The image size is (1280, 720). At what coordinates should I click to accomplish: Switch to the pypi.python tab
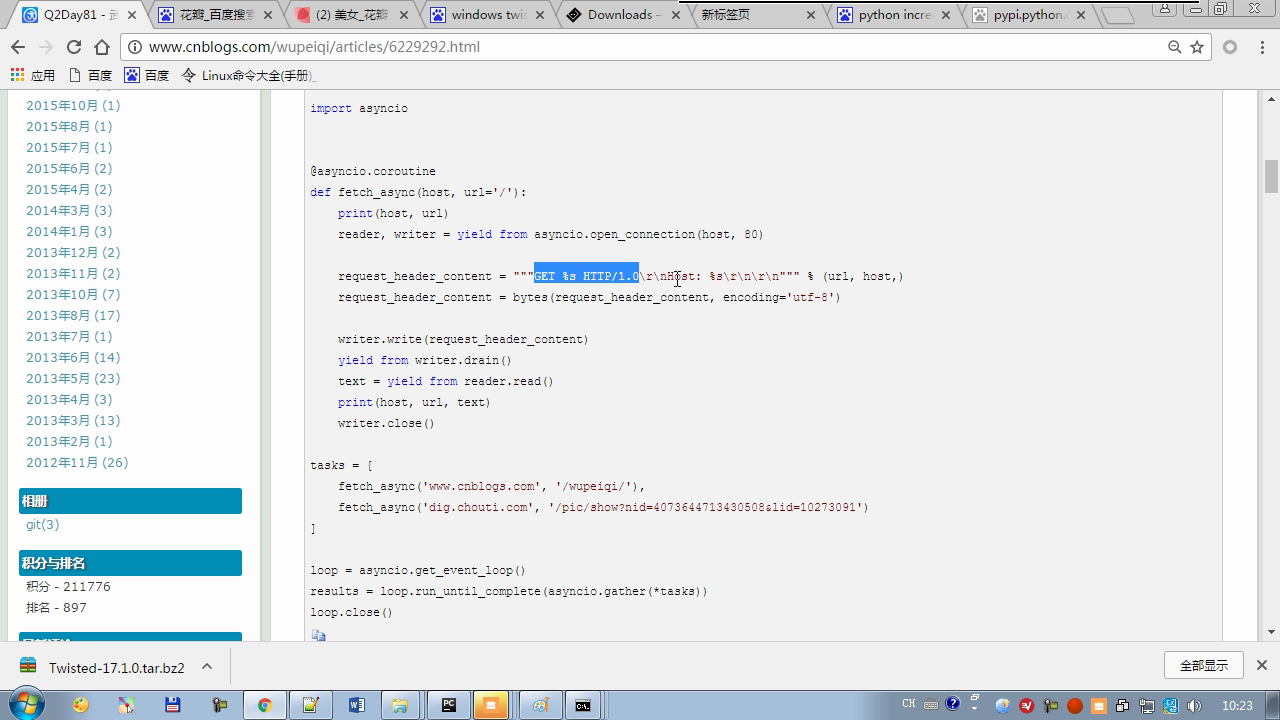tap(1030, 15)
